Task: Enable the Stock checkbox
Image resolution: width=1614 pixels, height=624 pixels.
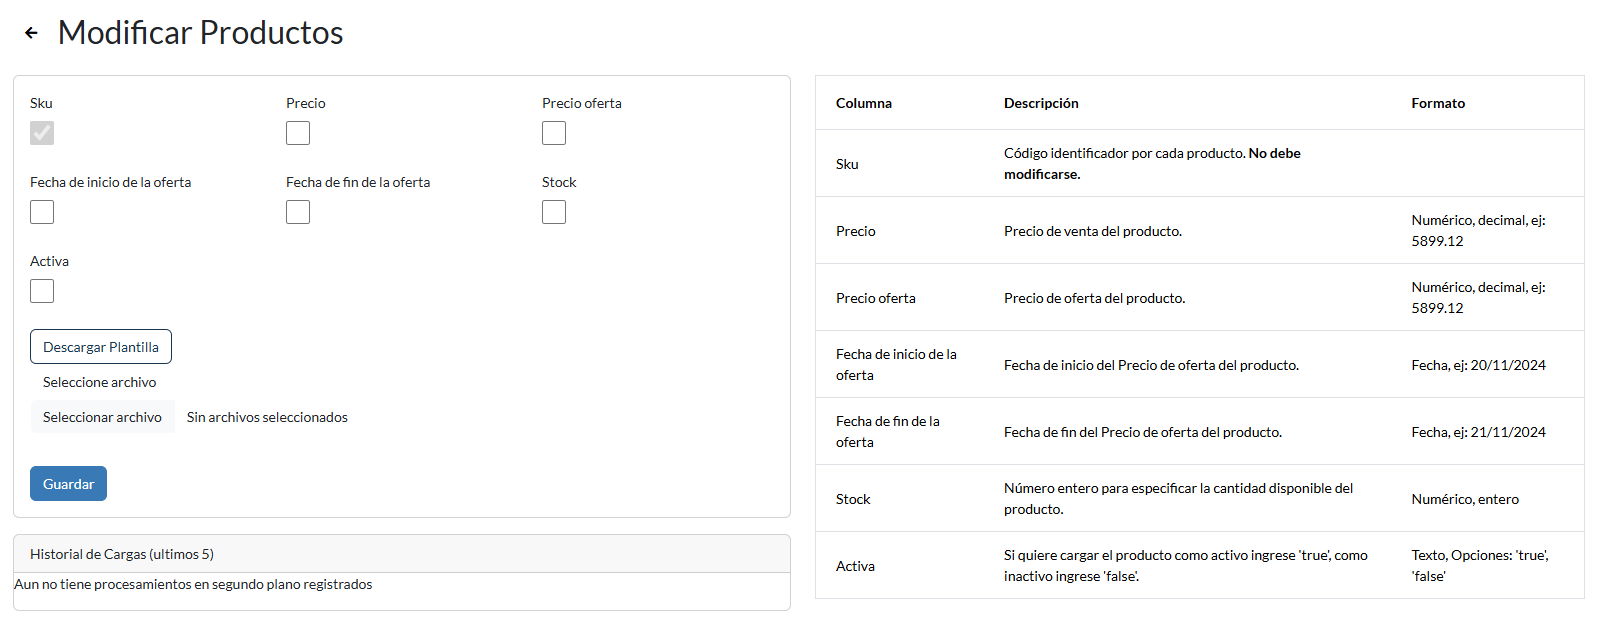Action: (x=554, y=212)
